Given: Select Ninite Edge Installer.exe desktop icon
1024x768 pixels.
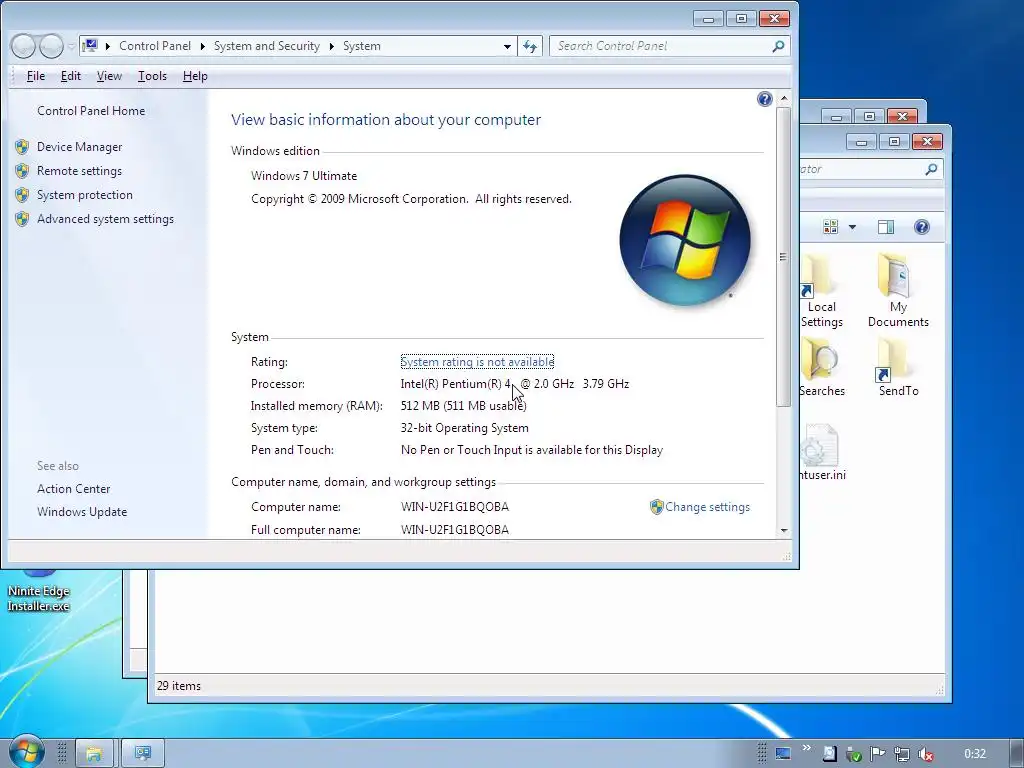Looking at the screenshot, I should 38,592.
